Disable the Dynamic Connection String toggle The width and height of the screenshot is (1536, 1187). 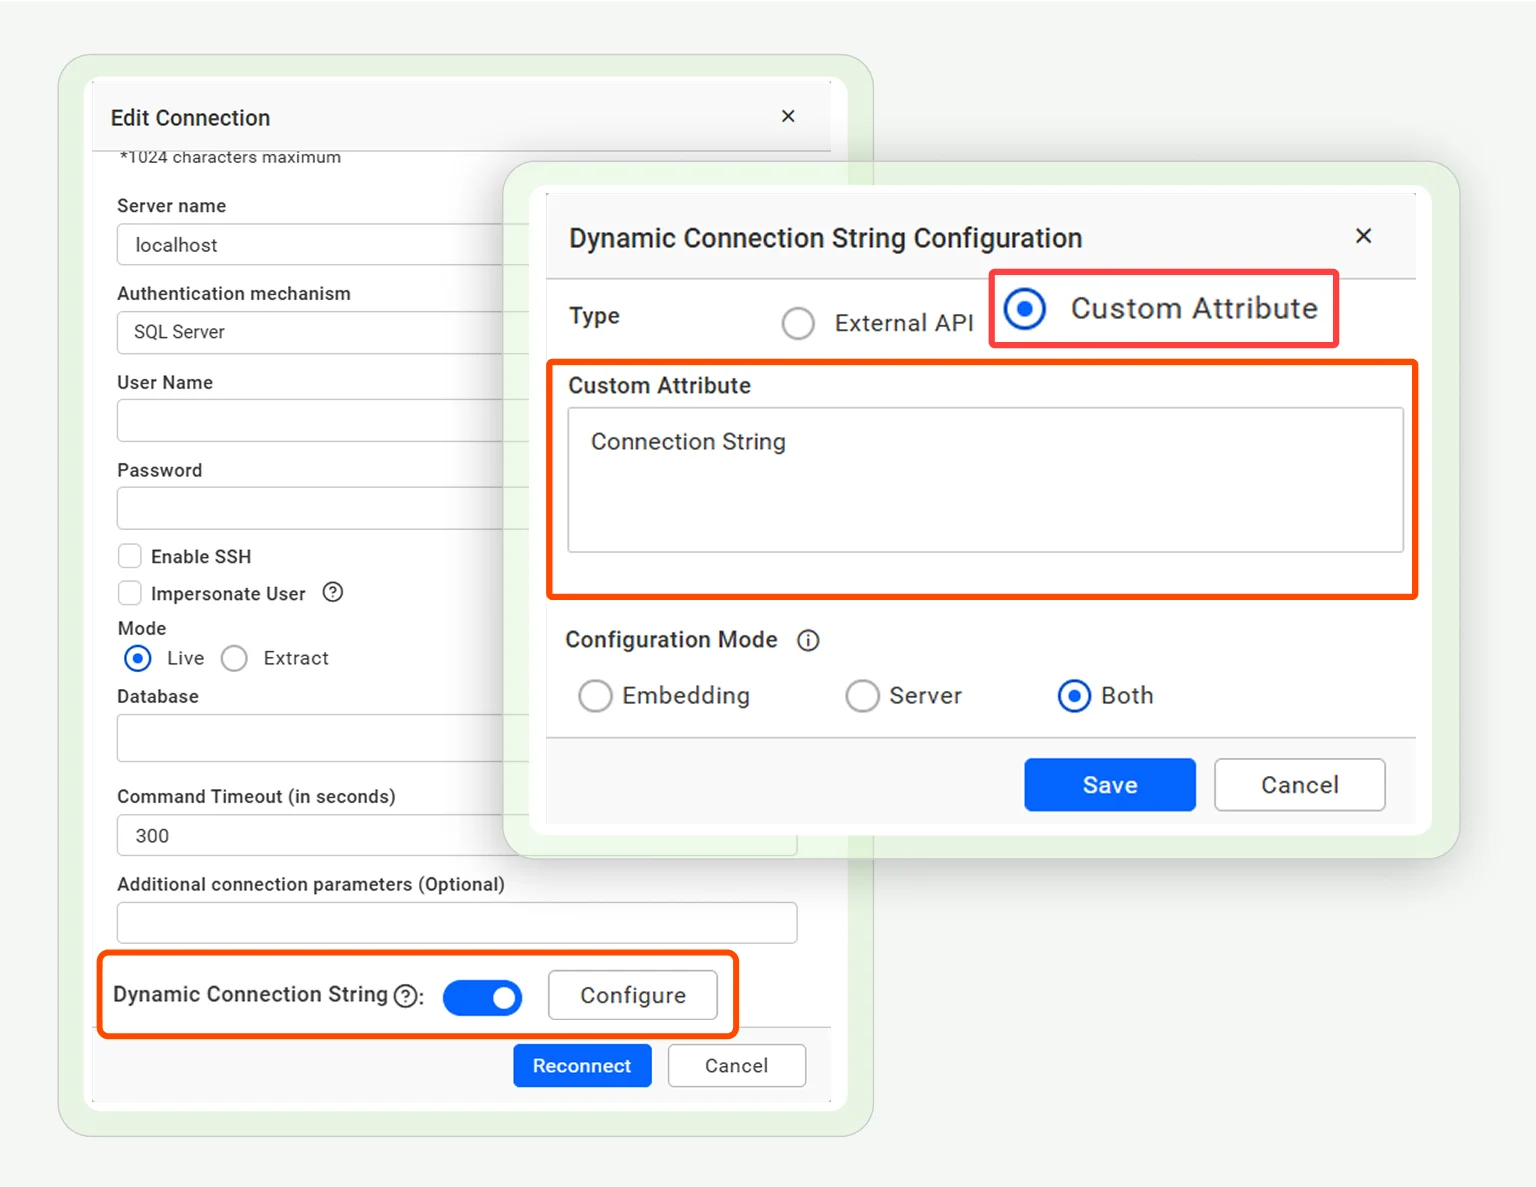coord(483,997)
